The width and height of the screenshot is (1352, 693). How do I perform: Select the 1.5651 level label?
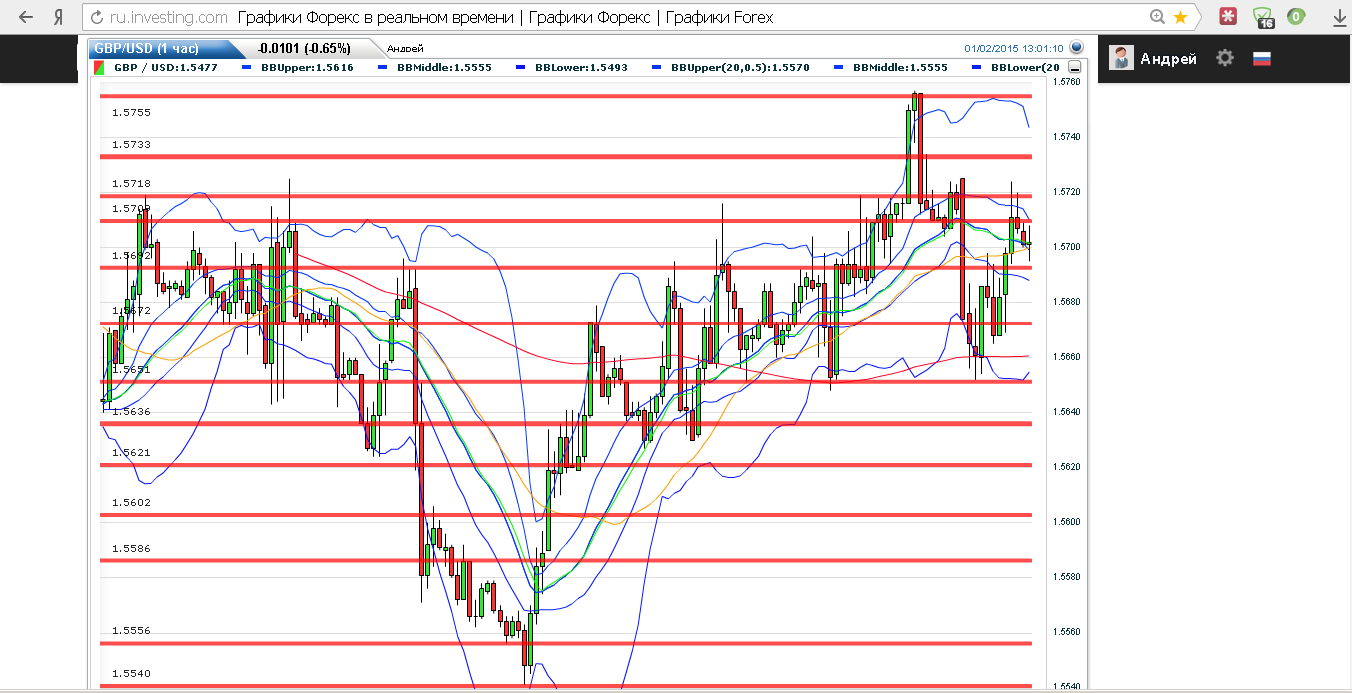point(131,369)
